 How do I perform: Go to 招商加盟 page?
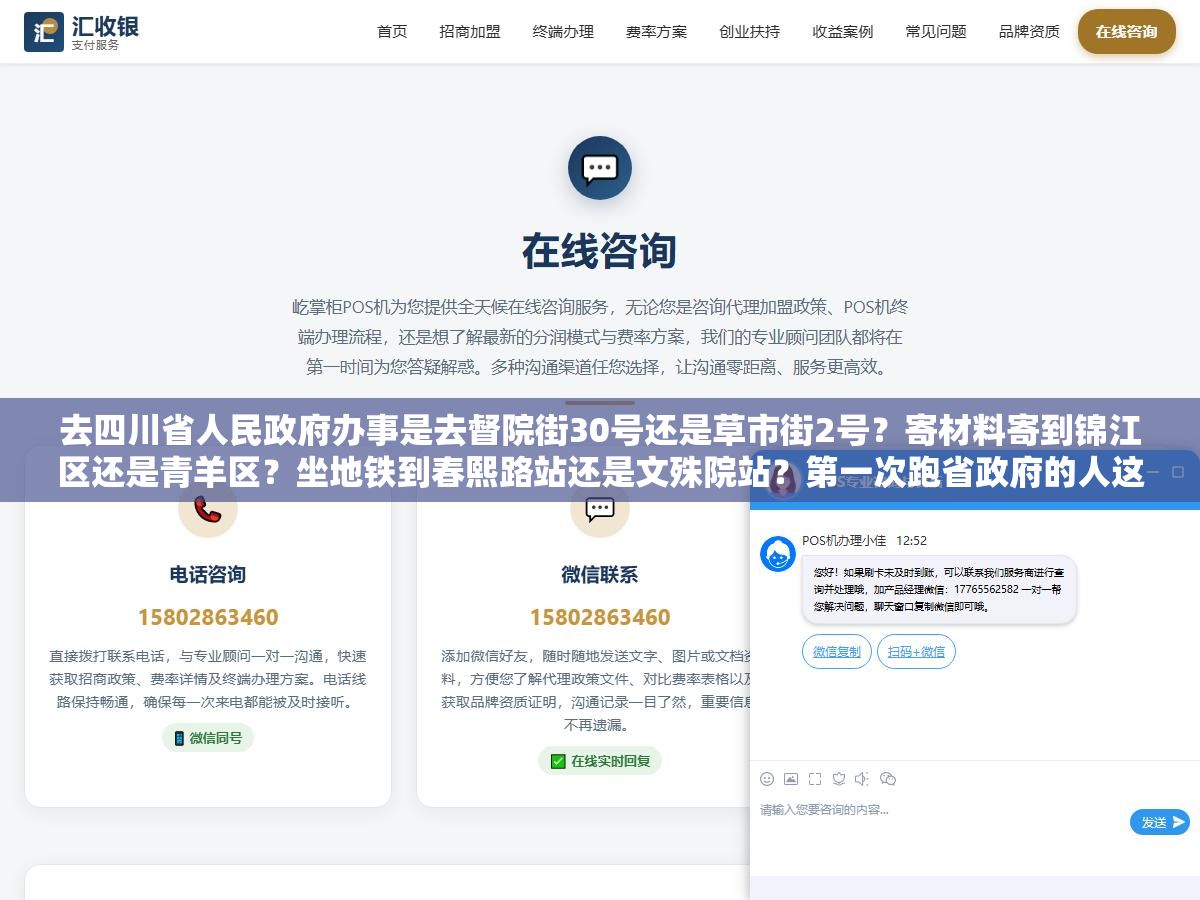coord(470,32)
